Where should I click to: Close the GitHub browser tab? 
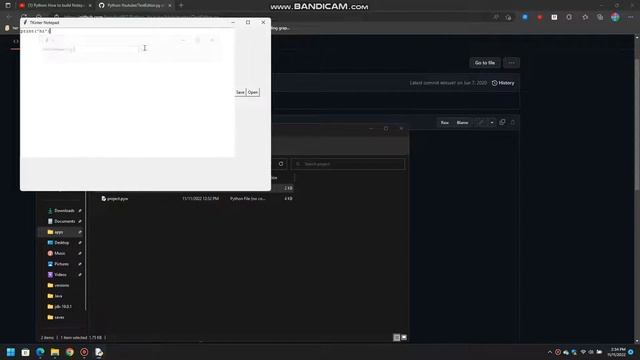(x=170, y=5)
